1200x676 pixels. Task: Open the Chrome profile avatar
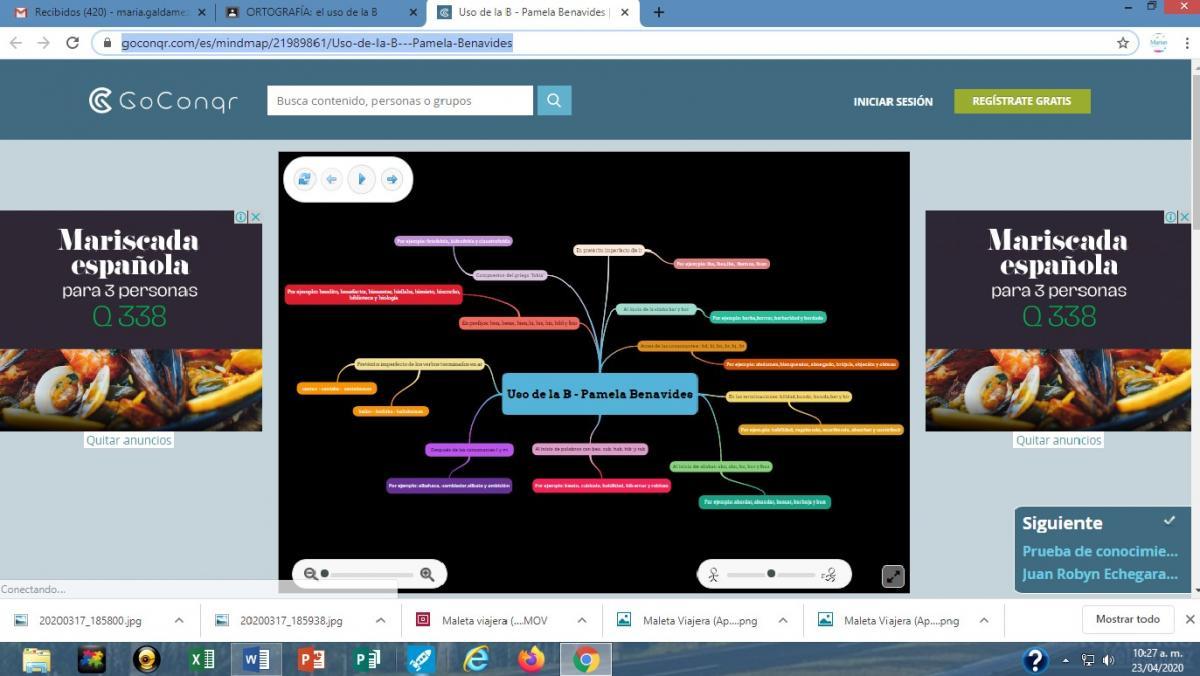pos(1158,43)
